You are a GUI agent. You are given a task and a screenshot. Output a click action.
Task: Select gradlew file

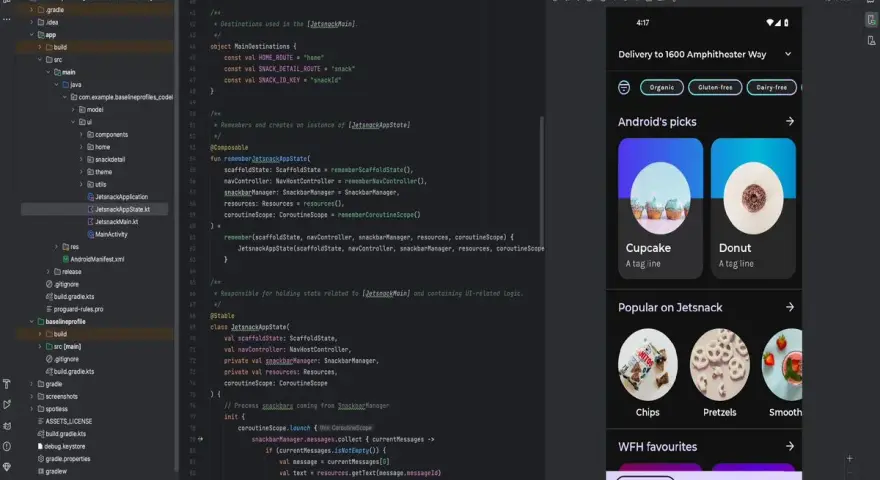[x=52, y=471]
